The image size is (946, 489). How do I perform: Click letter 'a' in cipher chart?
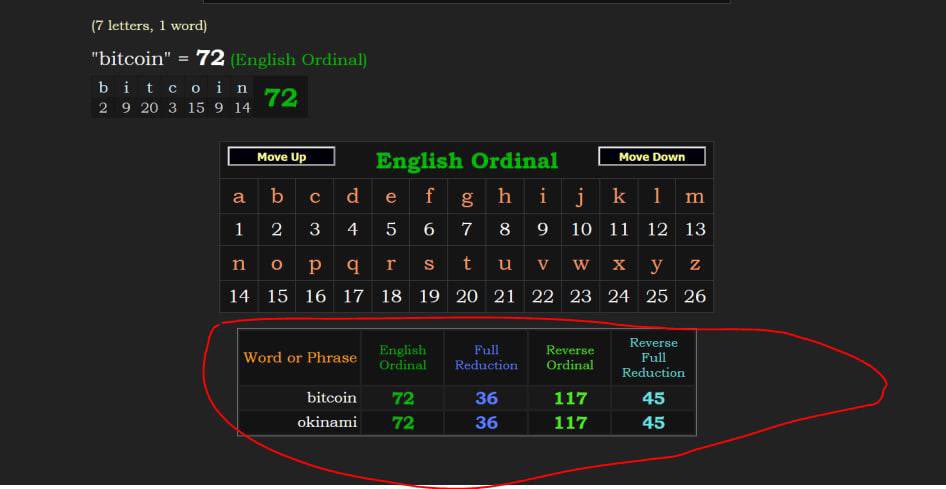coord(239,197)
